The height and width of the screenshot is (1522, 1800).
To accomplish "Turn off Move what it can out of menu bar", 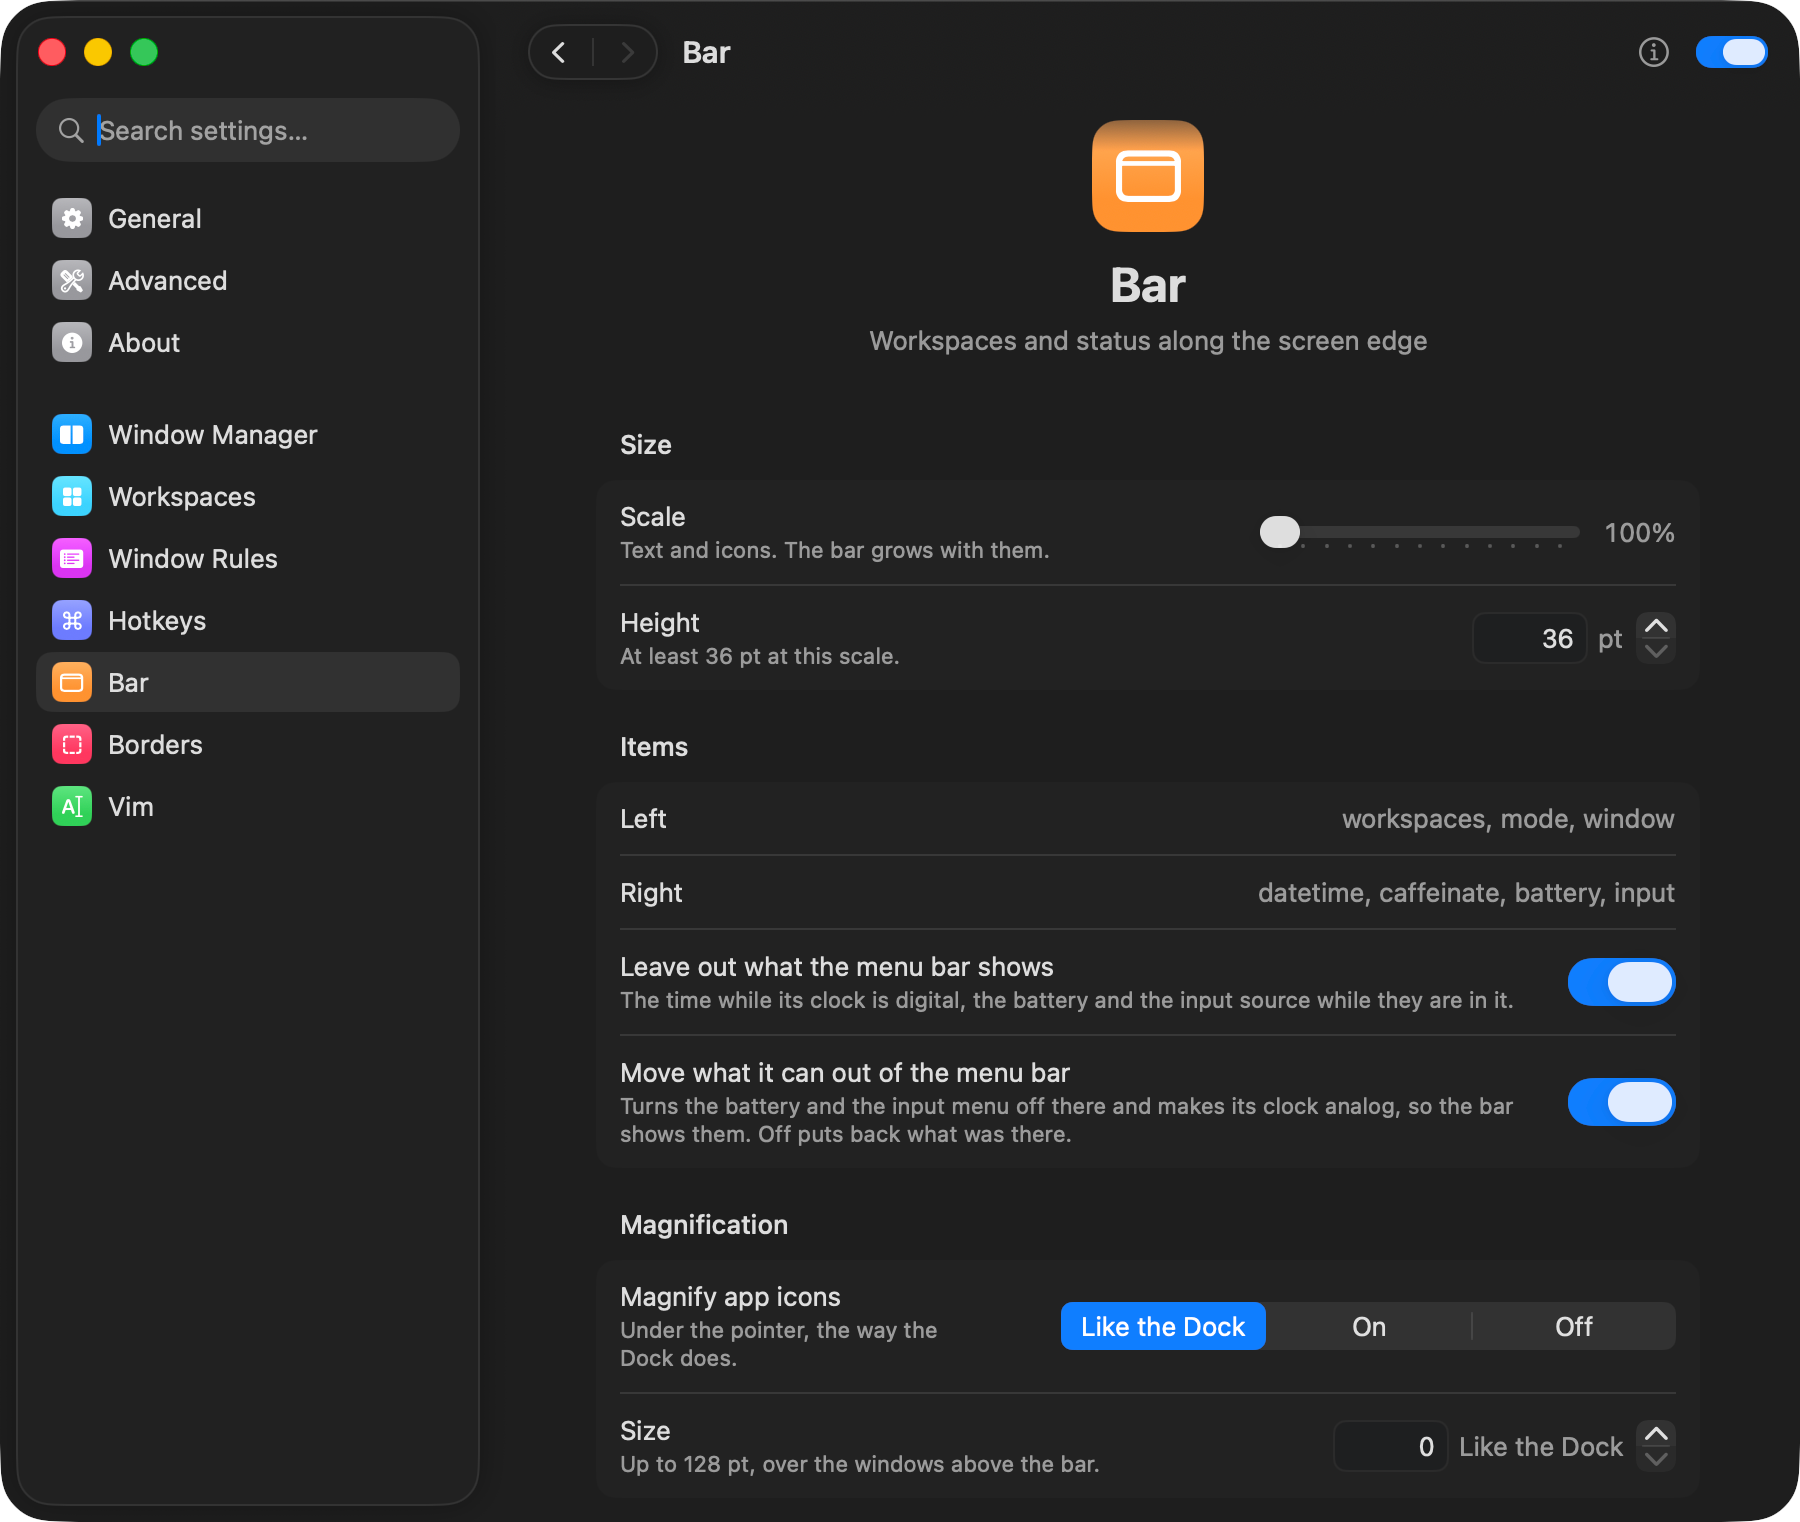I will point(1621,1102).
